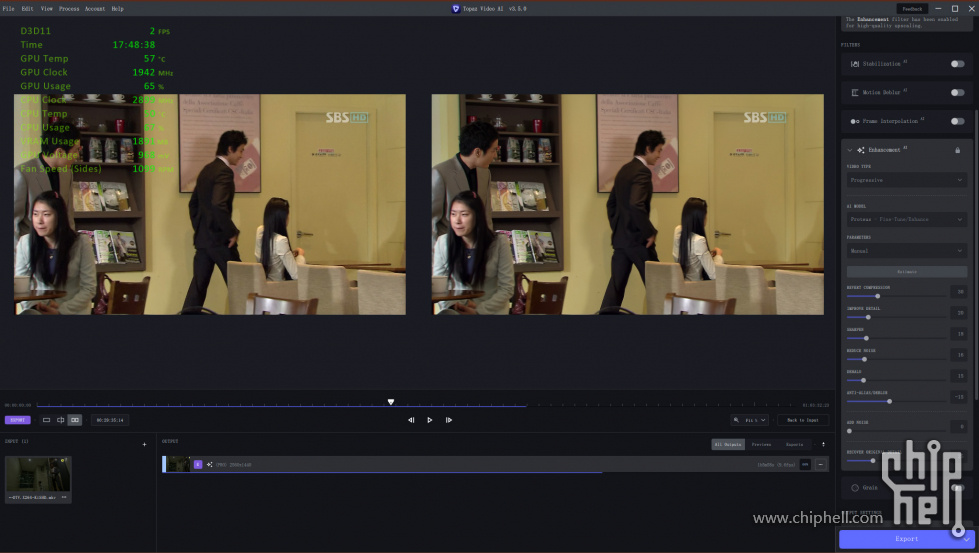Open the Video Type Progressive dropdown

(x=907, y=180)
